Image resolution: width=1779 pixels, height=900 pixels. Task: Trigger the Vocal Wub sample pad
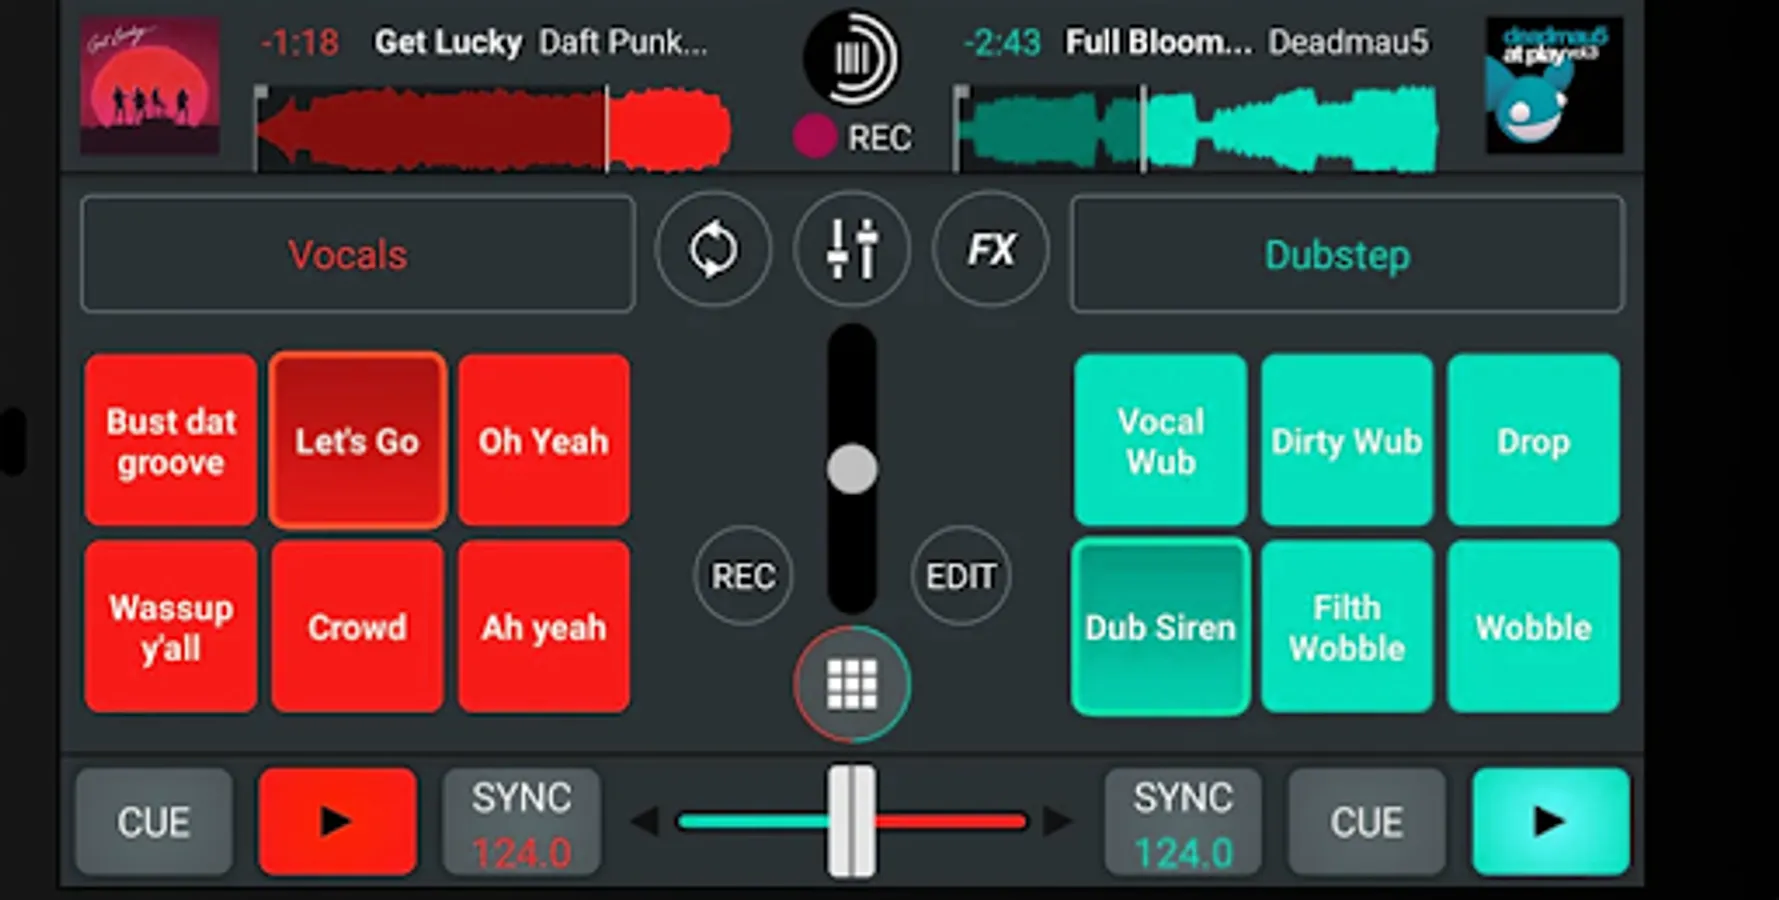pos(1161,440)
